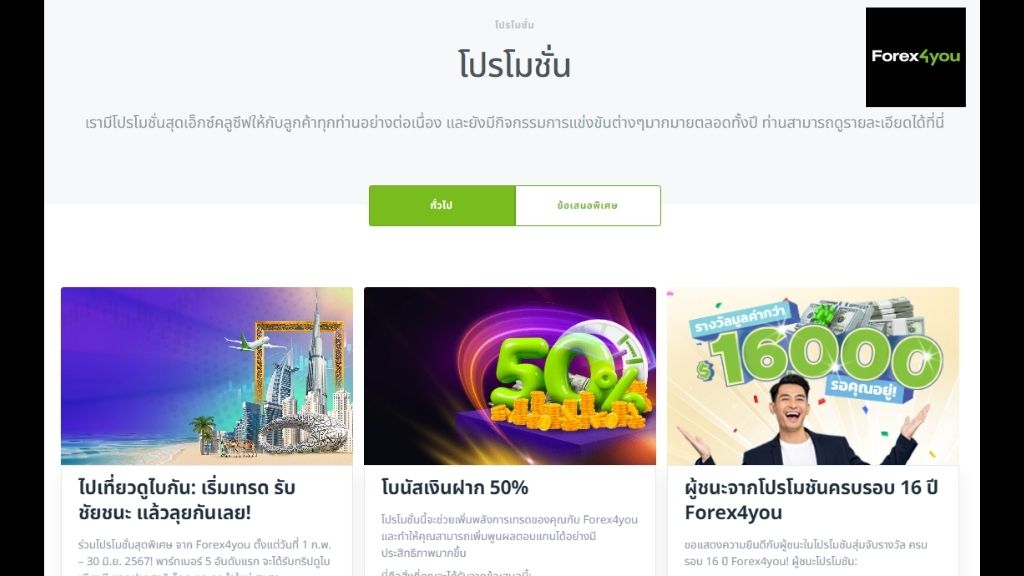Click the green 16000 prize number
The width and height of the screenshot is (1024, 576).
(827, 356)
